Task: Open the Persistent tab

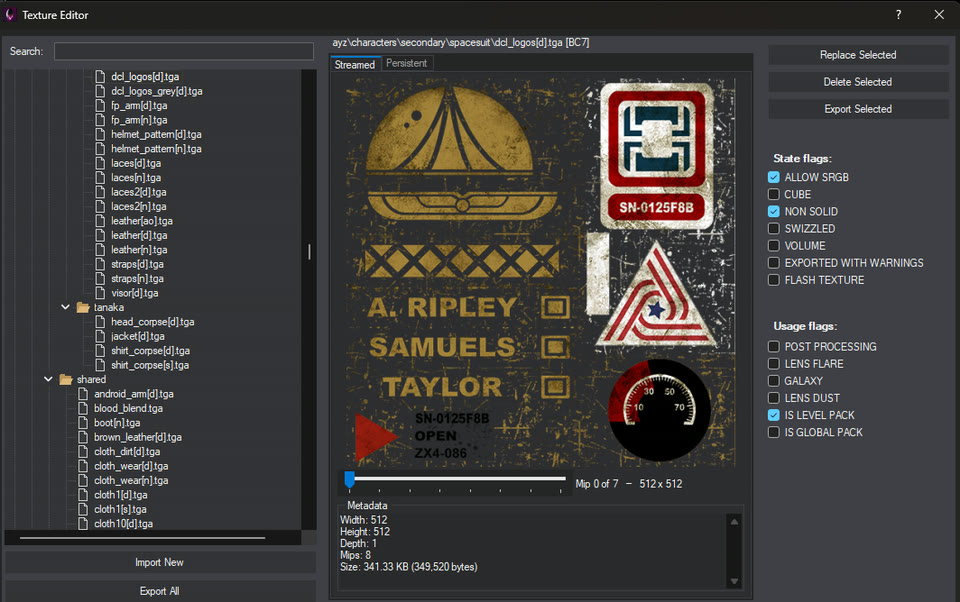Action: pyautogui.click(x=407, y=63)
